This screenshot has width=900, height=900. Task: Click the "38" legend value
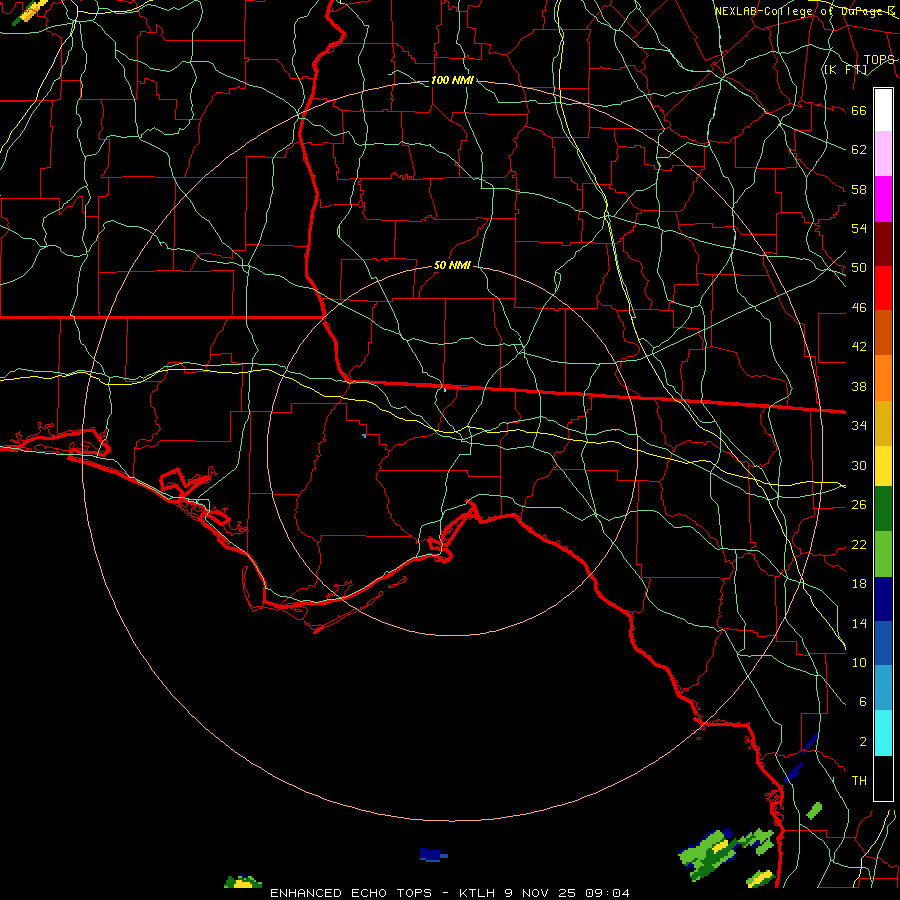(859, 387)
